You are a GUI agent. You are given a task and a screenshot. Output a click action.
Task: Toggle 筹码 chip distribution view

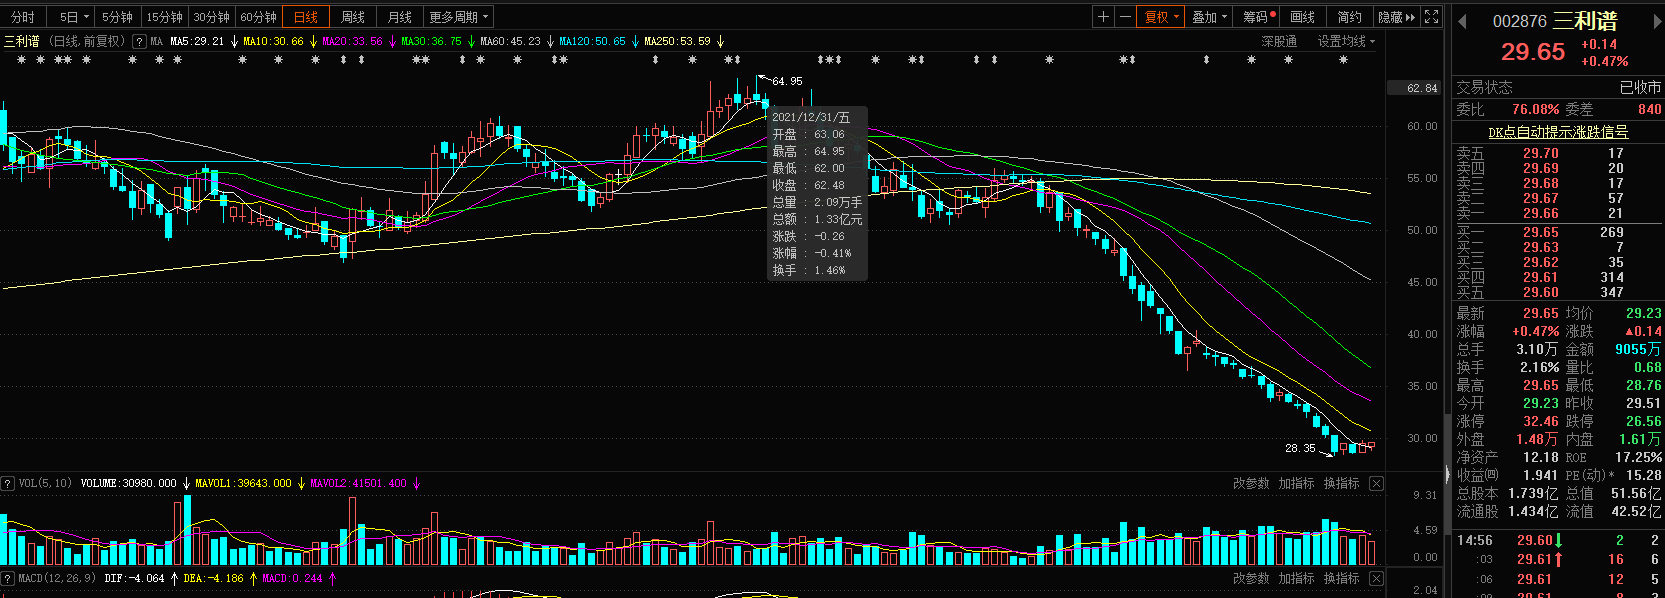pyautogui.click(x=1259, y=17)
